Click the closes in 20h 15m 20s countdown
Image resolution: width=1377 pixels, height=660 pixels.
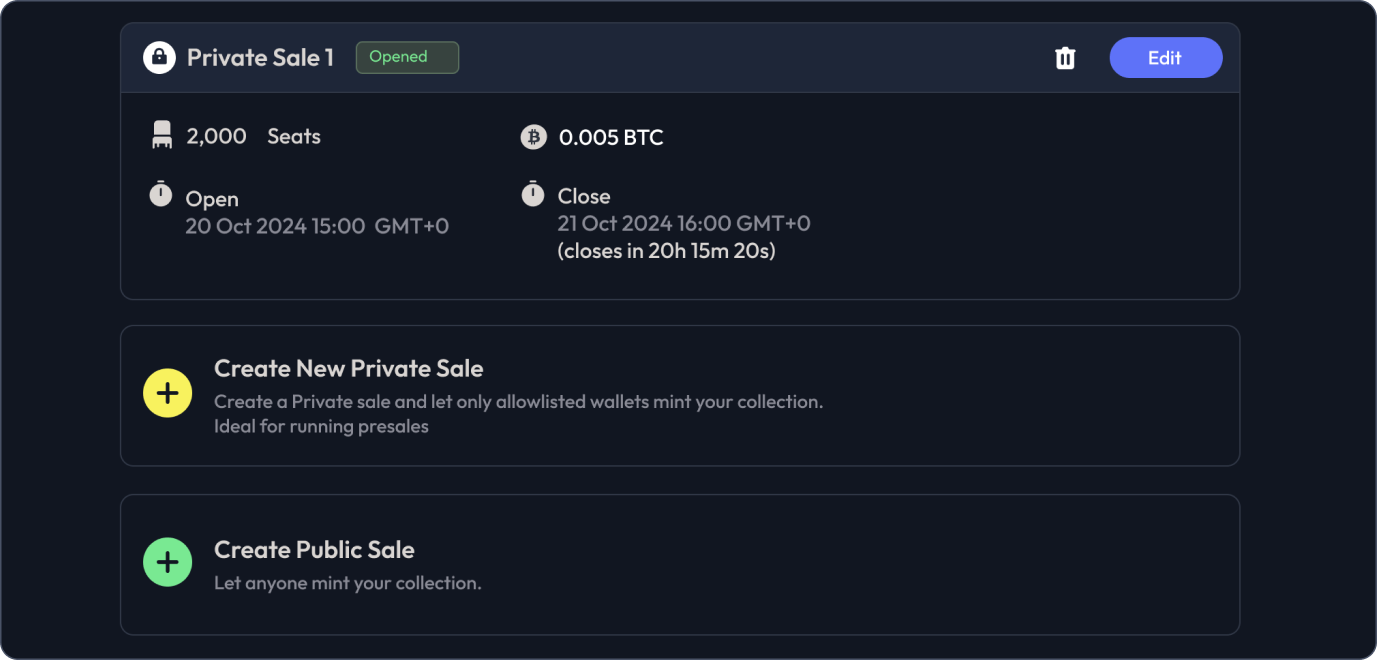click(666, 251)
